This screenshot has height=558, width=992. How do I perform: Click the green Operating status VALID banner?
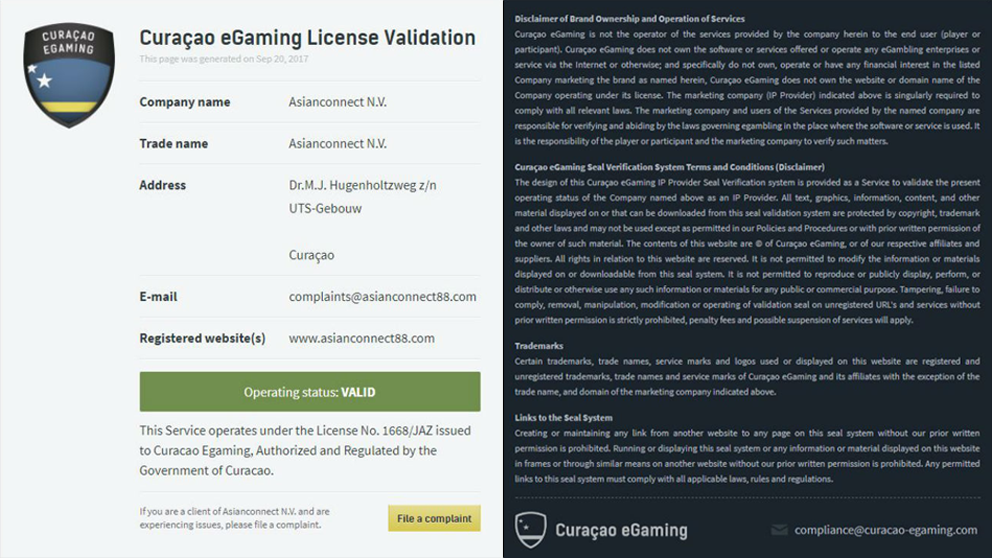310,392
